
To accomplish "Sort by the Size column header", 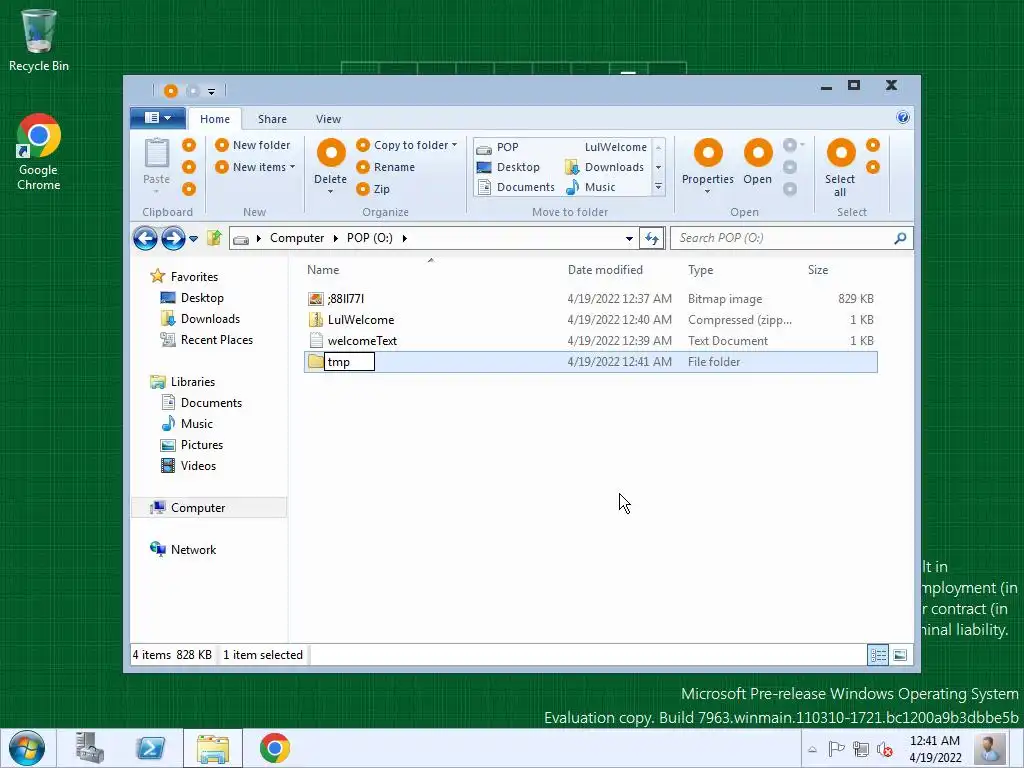I will [818, 270].
